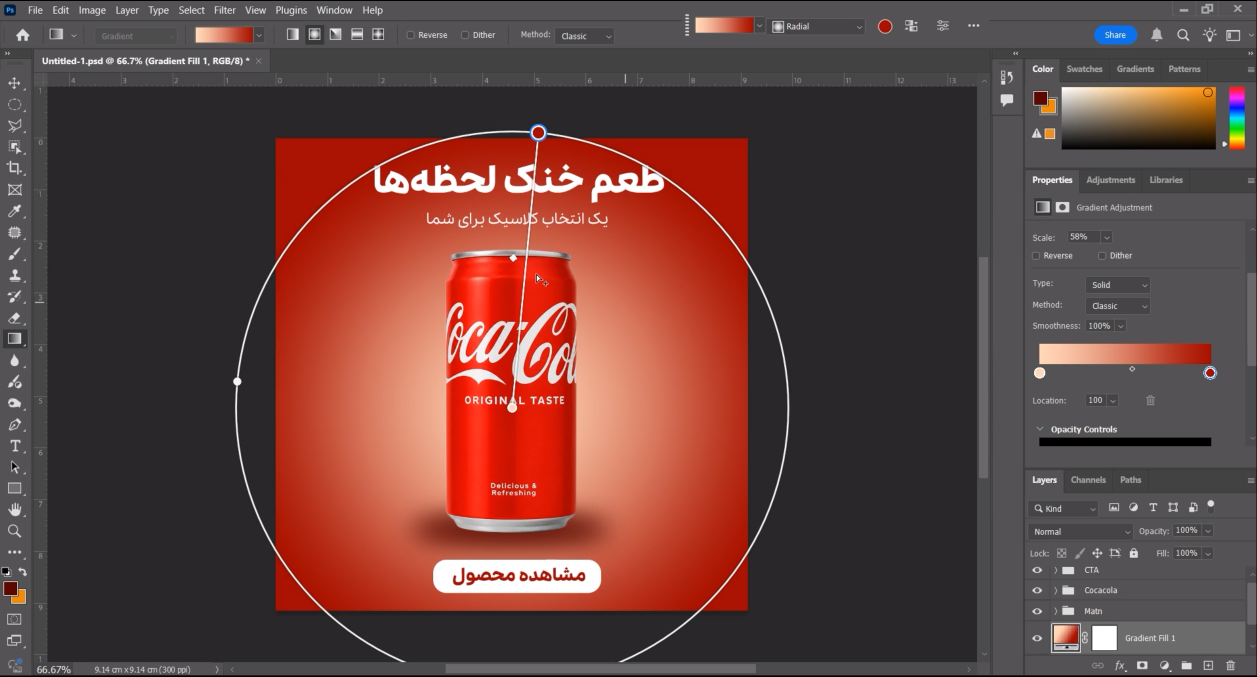This screenshot has width=1257, height=677.
Task: Open the History panel icon
Action: point(1007,78)
